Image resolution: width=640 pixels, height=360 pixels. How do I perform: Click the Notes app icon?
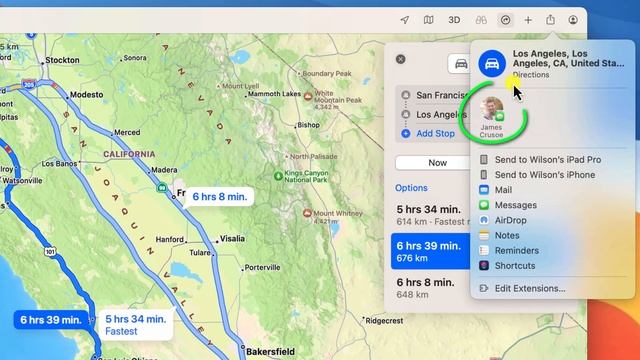(484, 235)
